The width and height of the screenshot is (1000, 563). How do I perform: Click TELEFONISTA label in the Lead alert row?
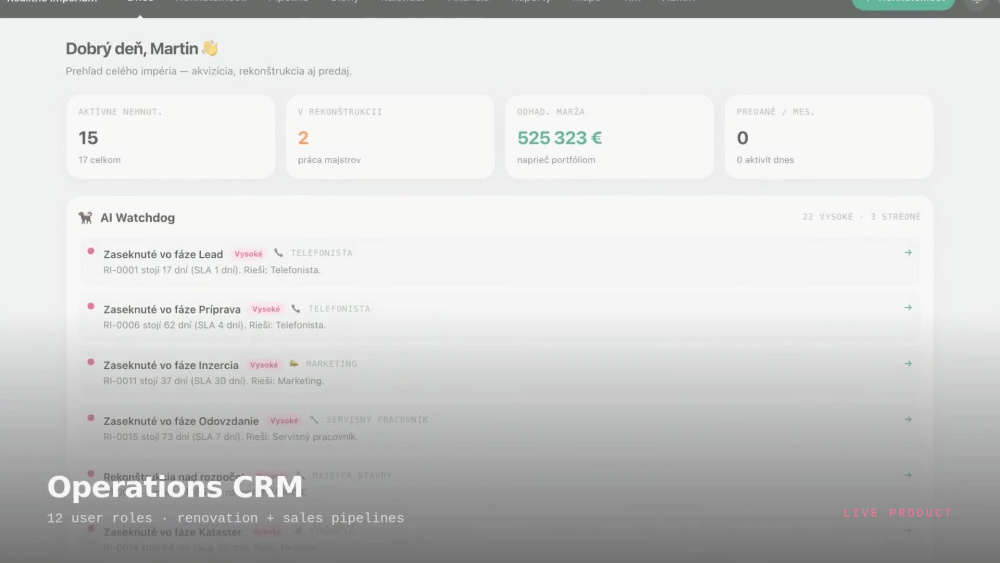click(x=321, y=253)
